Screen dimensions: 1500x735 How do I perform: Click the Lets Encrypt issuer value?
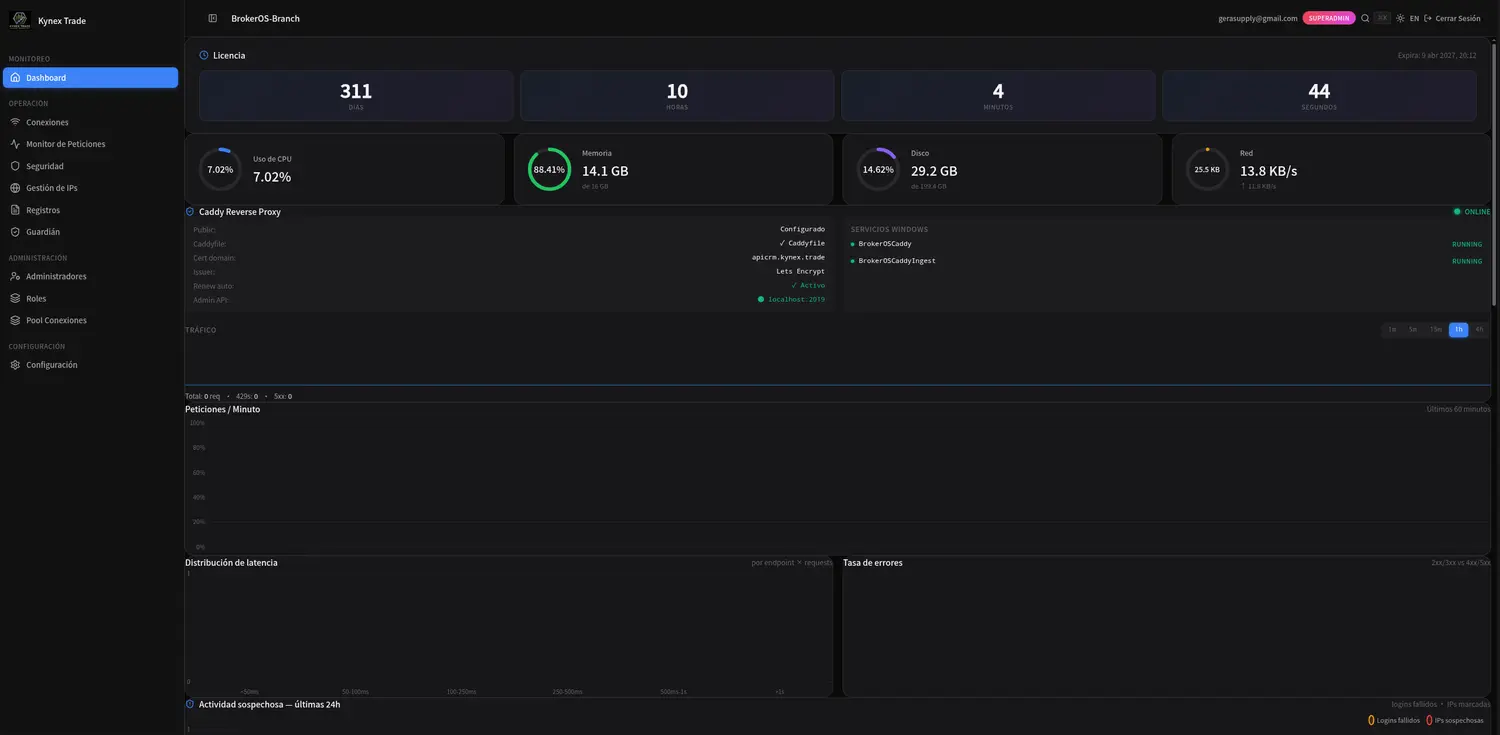point(800,272)
